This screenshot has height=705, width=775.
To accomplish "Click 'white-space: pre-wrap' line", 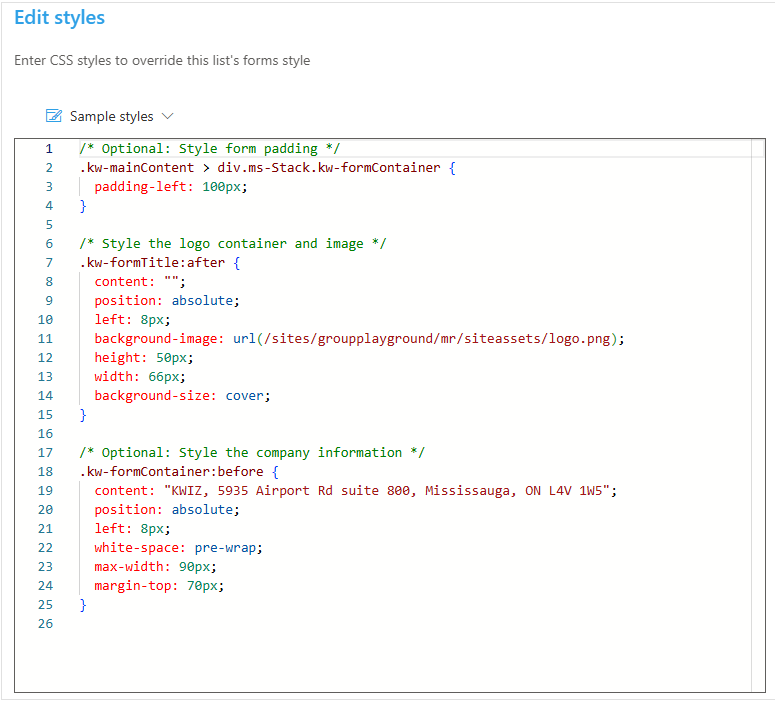I will [178, 548].
